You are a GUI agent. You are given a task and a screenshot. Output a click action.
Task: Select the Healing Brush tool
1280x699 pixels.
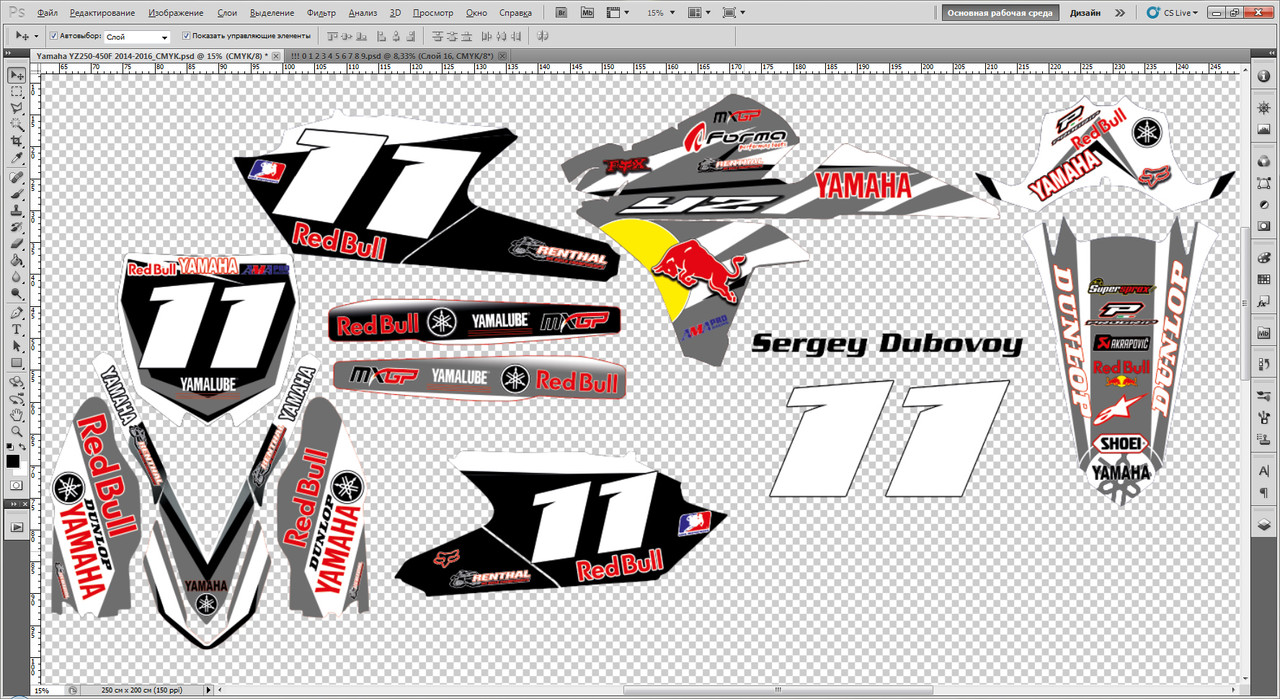pyautogui.click(x=17, y=178)
